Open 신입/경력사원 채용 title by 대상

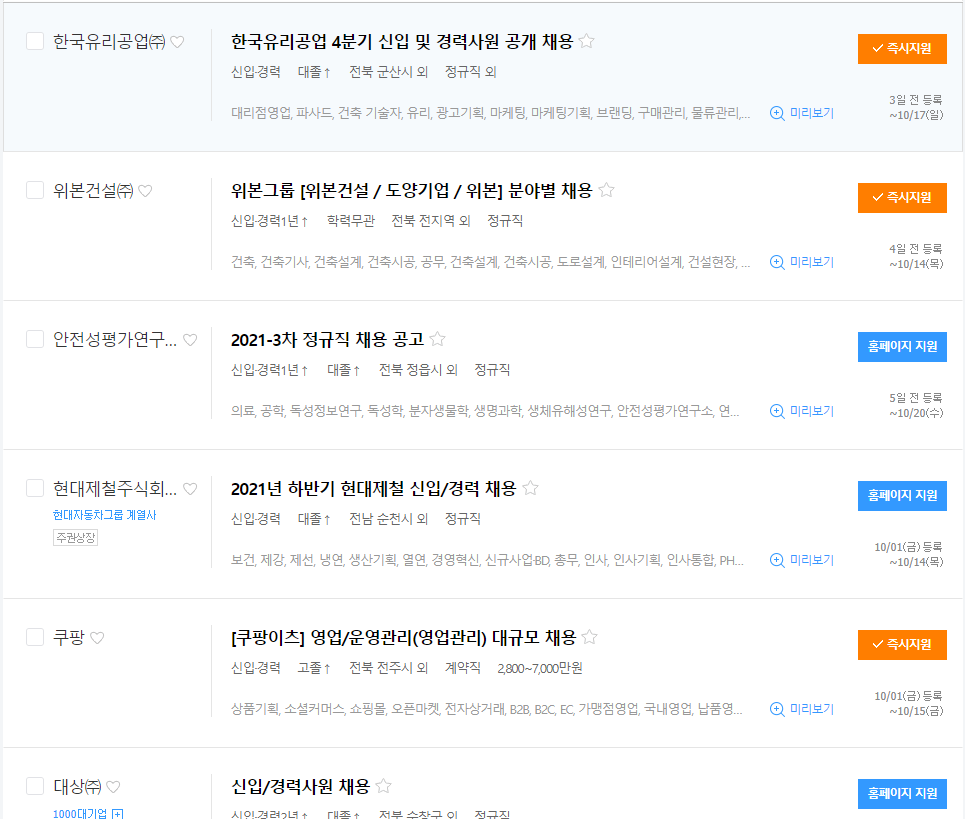click(x=300, y=786)
